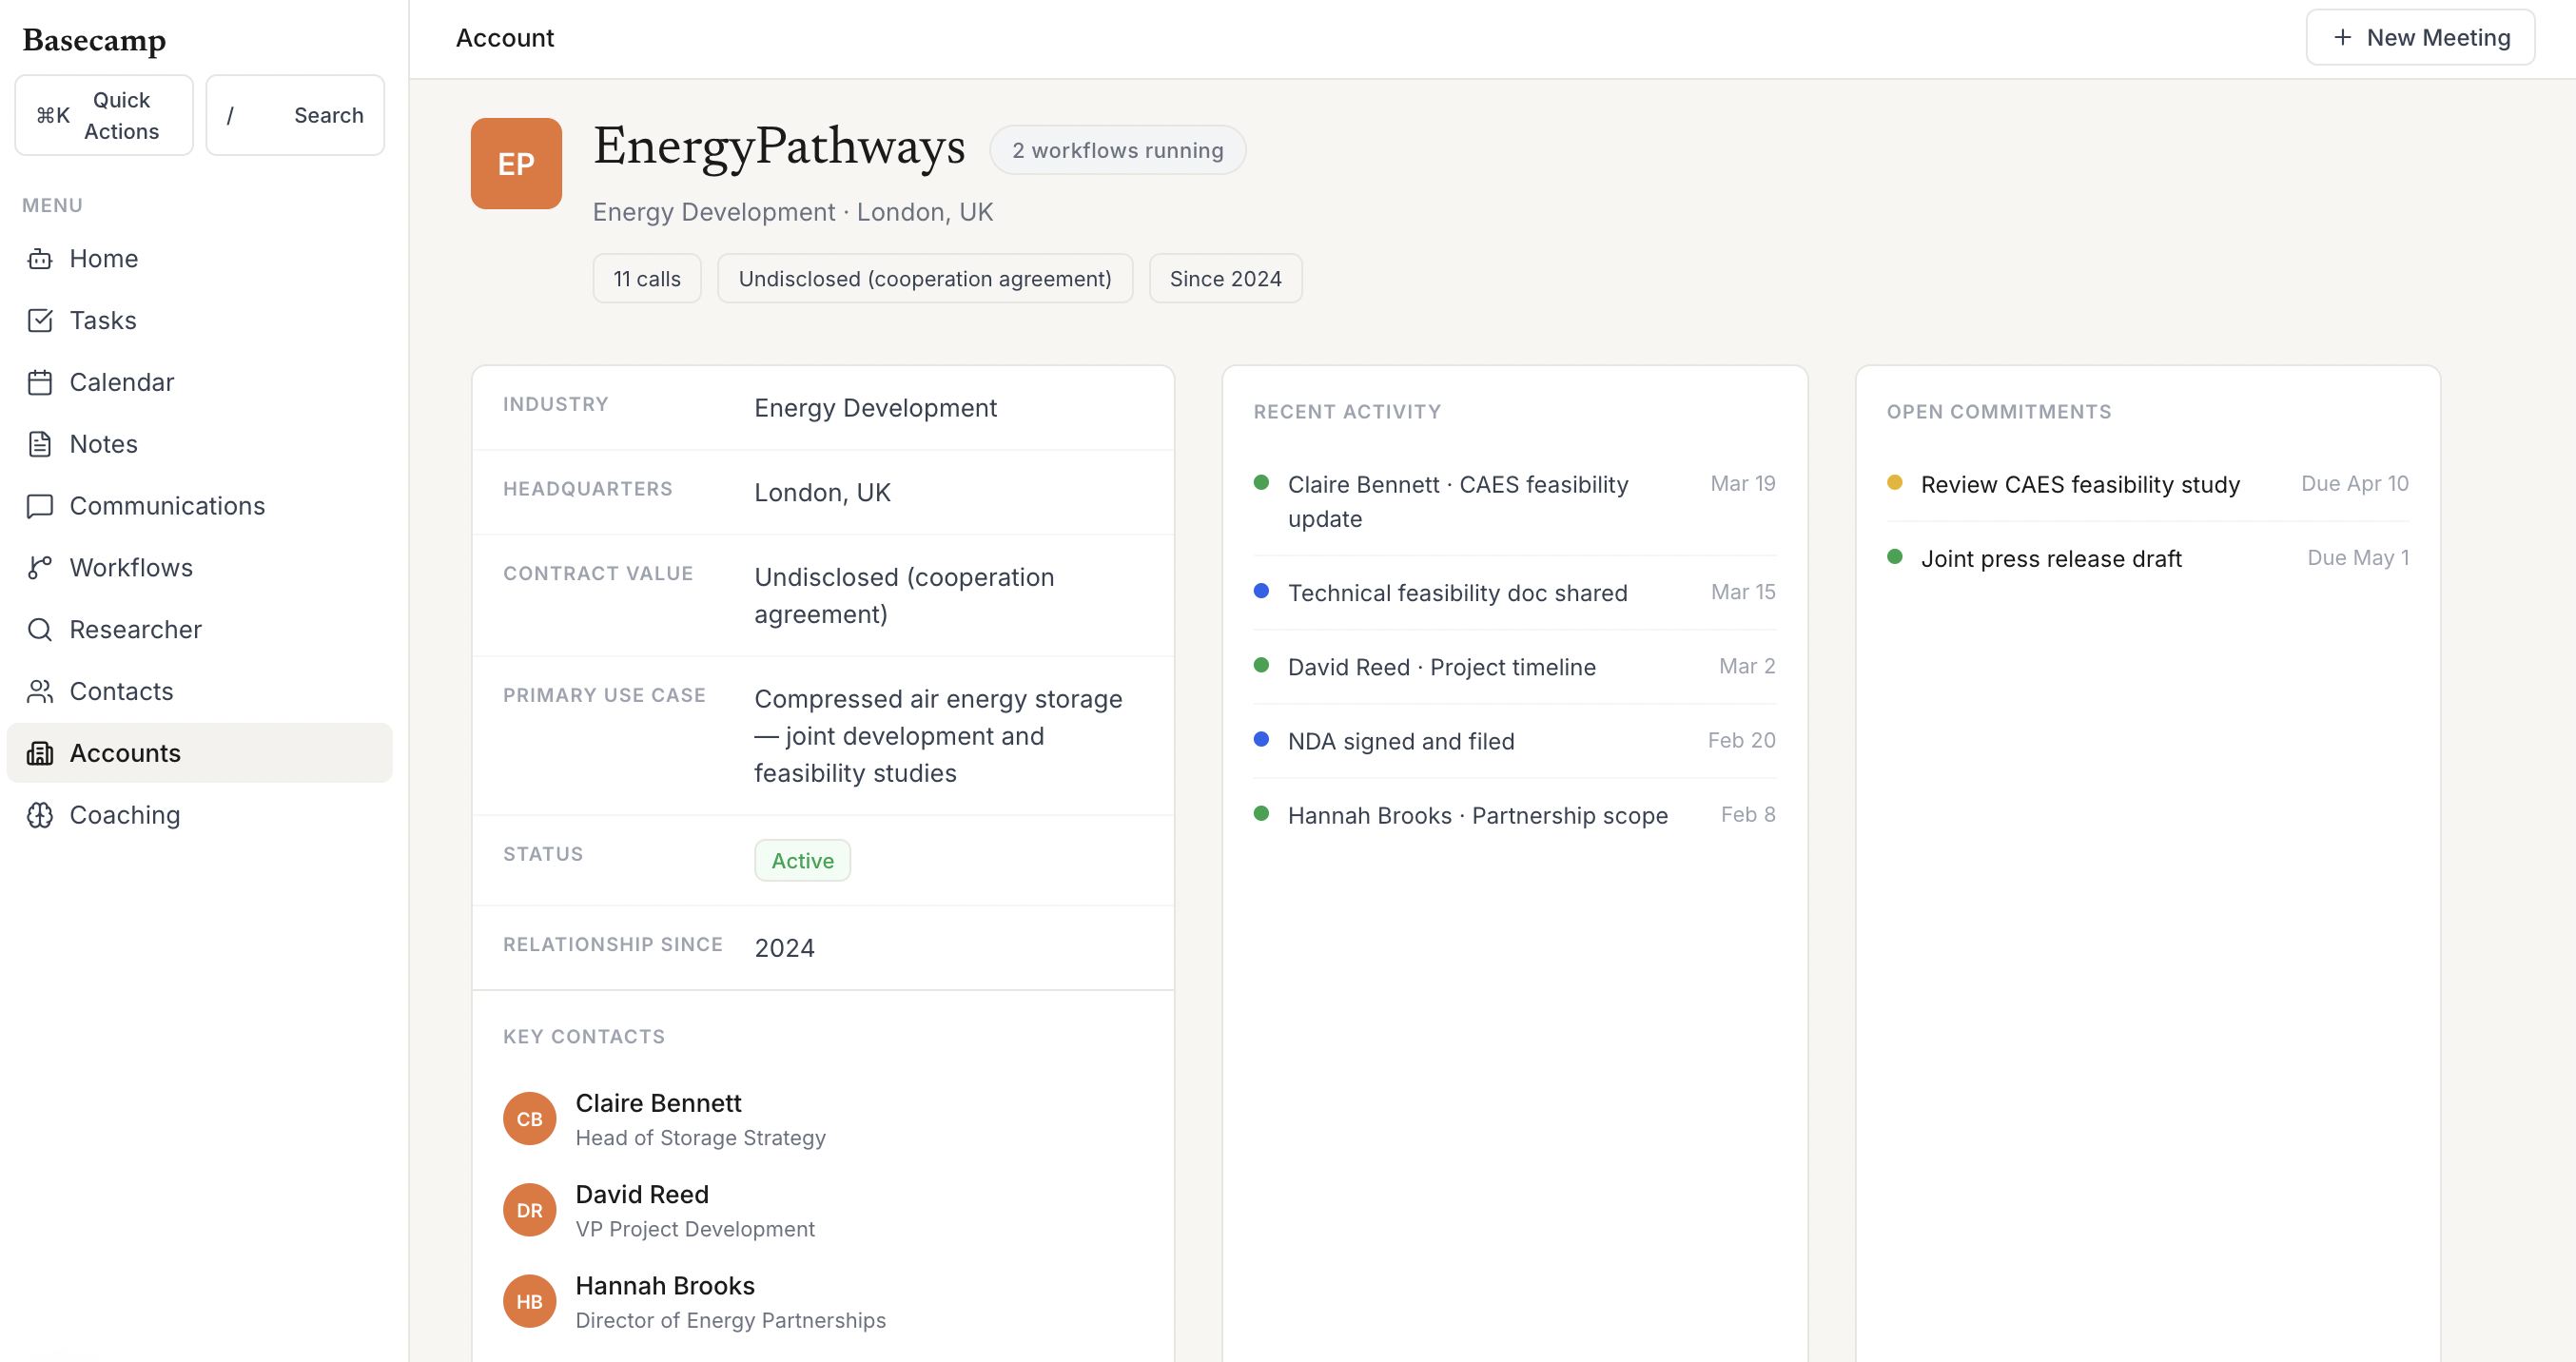Open the Contacts menu item
The height and width of the screenshot is (1362, 2576).
click(121, 691)
